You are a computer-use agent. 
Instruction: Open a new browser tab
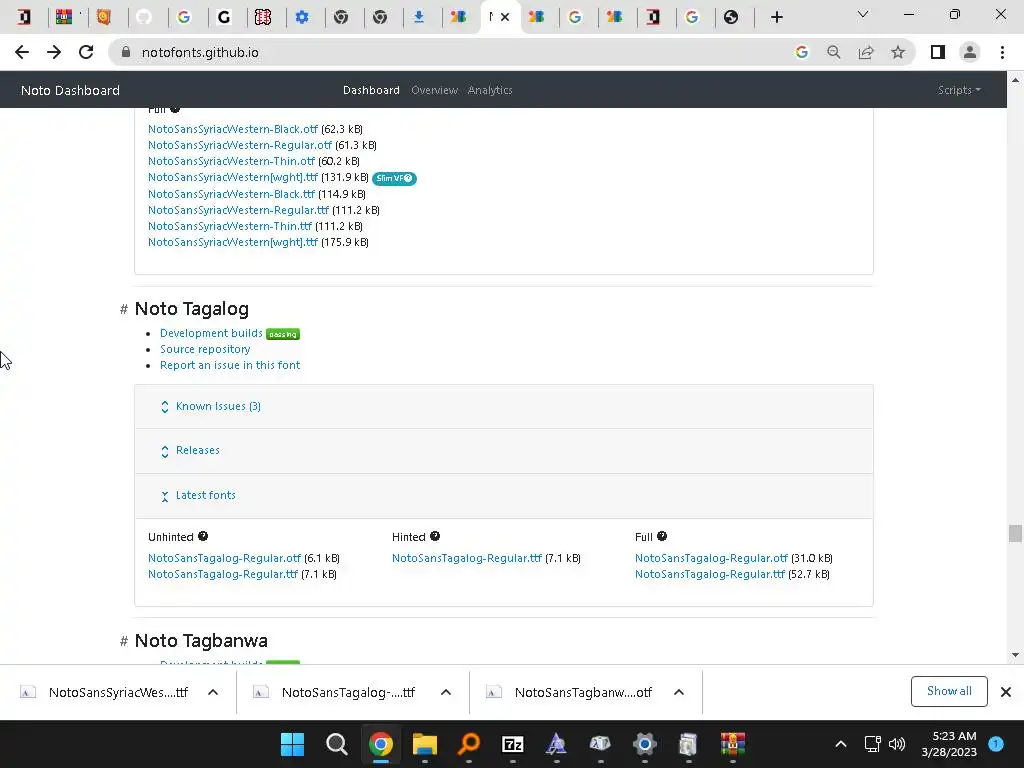pos(776,17)
